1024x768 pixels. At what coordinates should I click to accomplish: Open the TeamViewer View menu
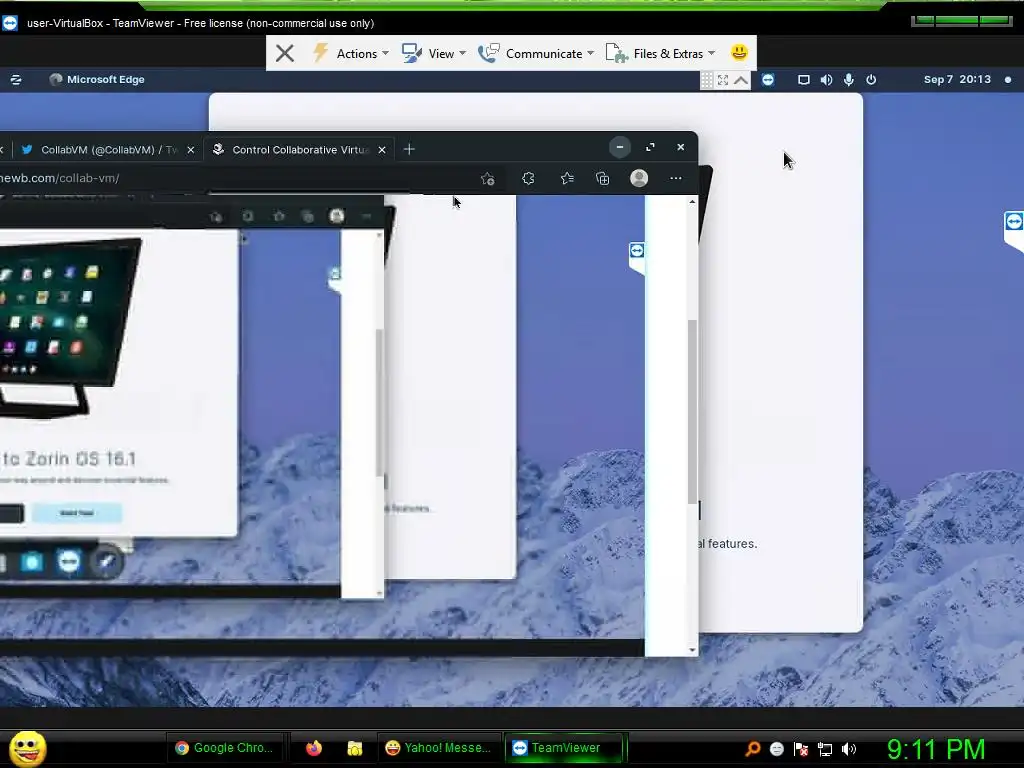coord(434,54)
